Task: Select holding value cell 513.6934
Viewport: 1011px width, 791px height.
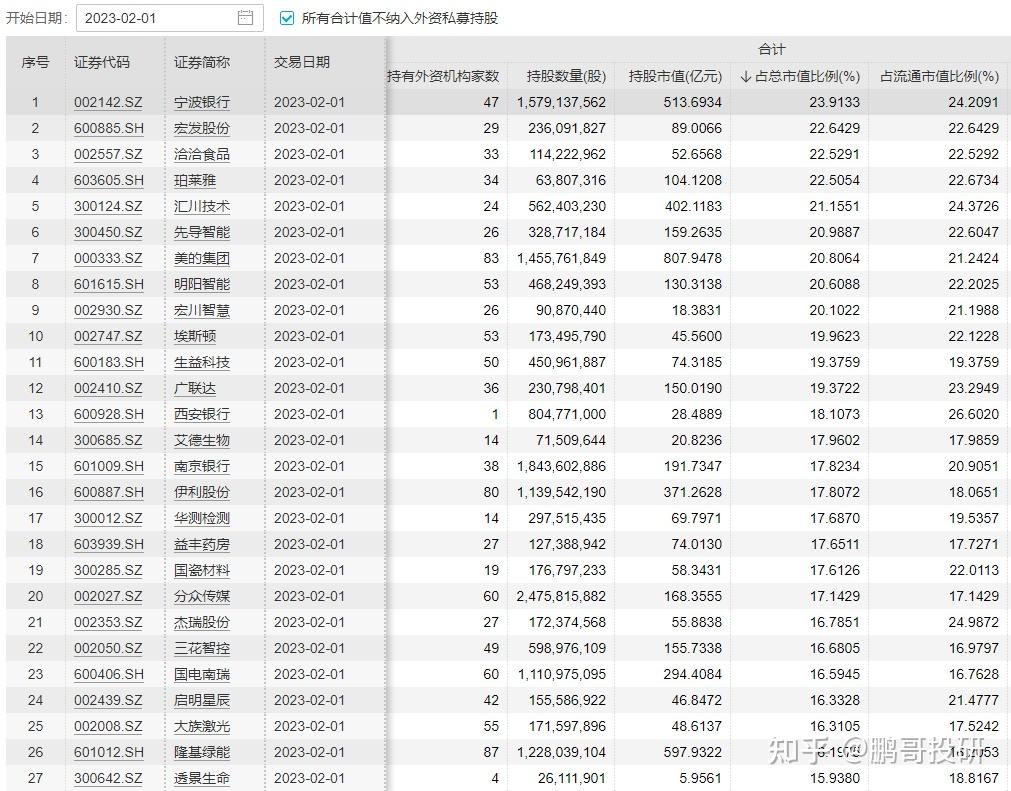Action: tap(692, 103)
